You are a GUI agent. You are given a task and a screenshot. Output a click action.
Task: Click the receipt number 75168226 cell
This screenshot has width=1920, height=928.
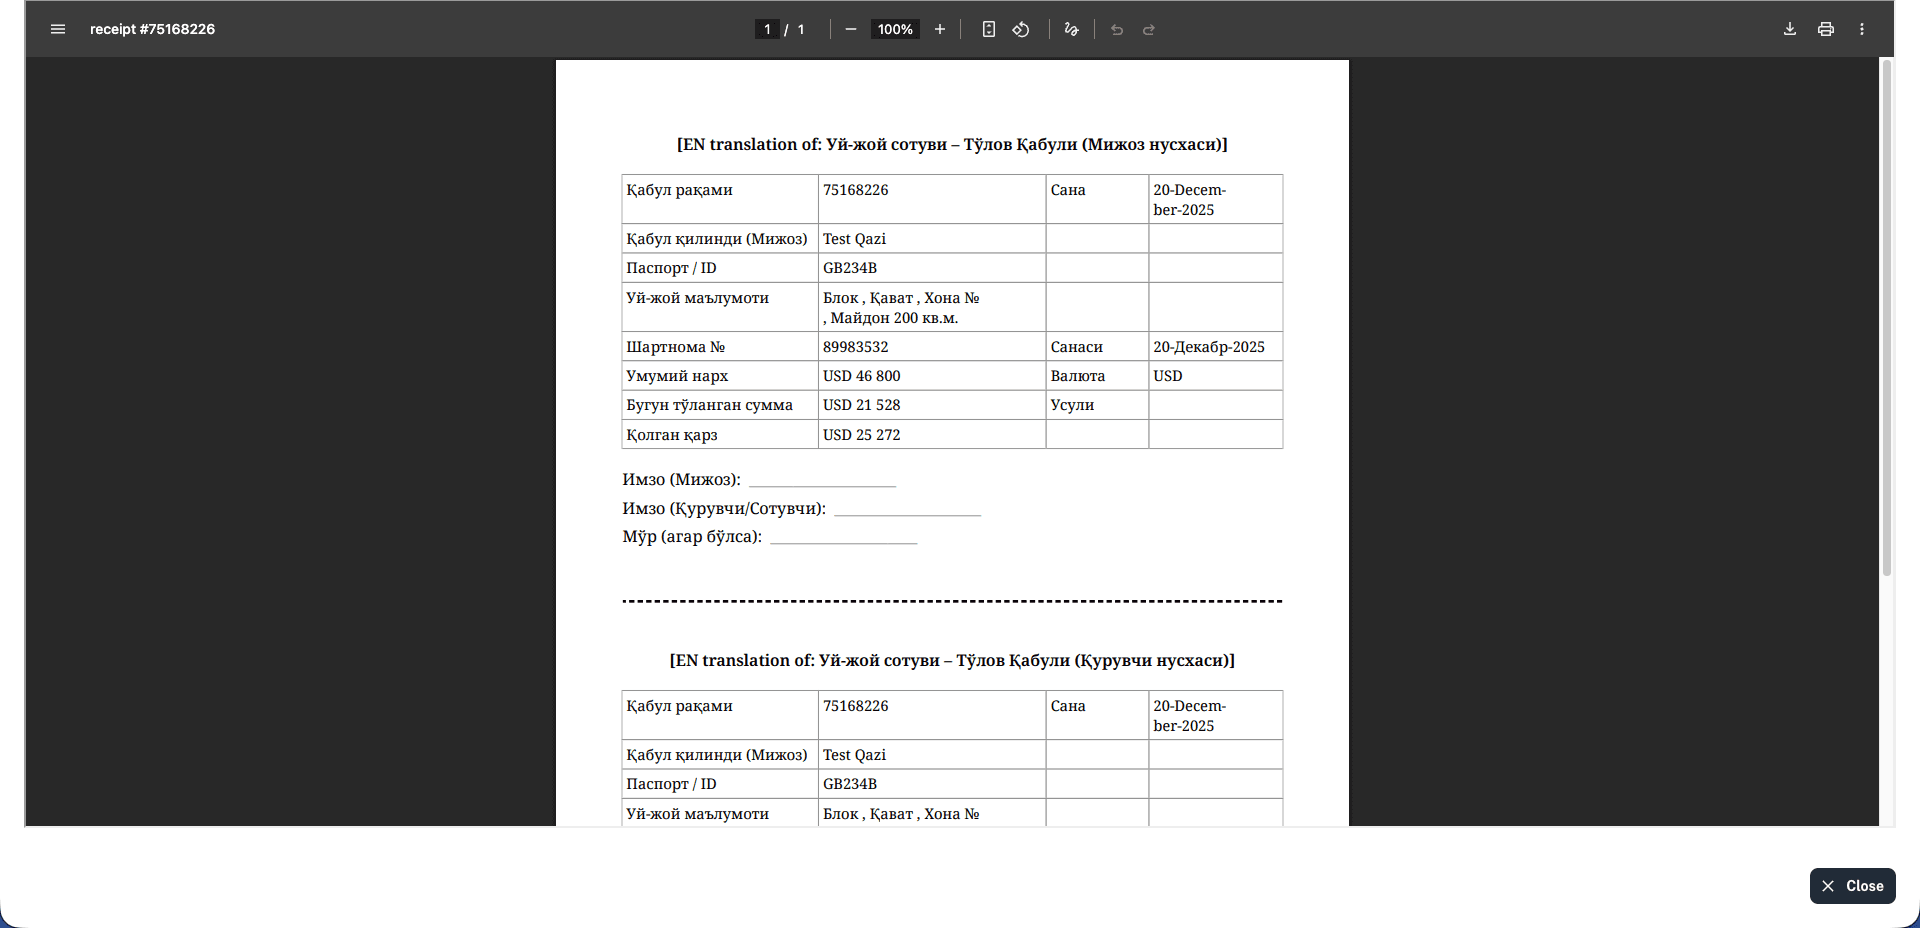[856, 190]
